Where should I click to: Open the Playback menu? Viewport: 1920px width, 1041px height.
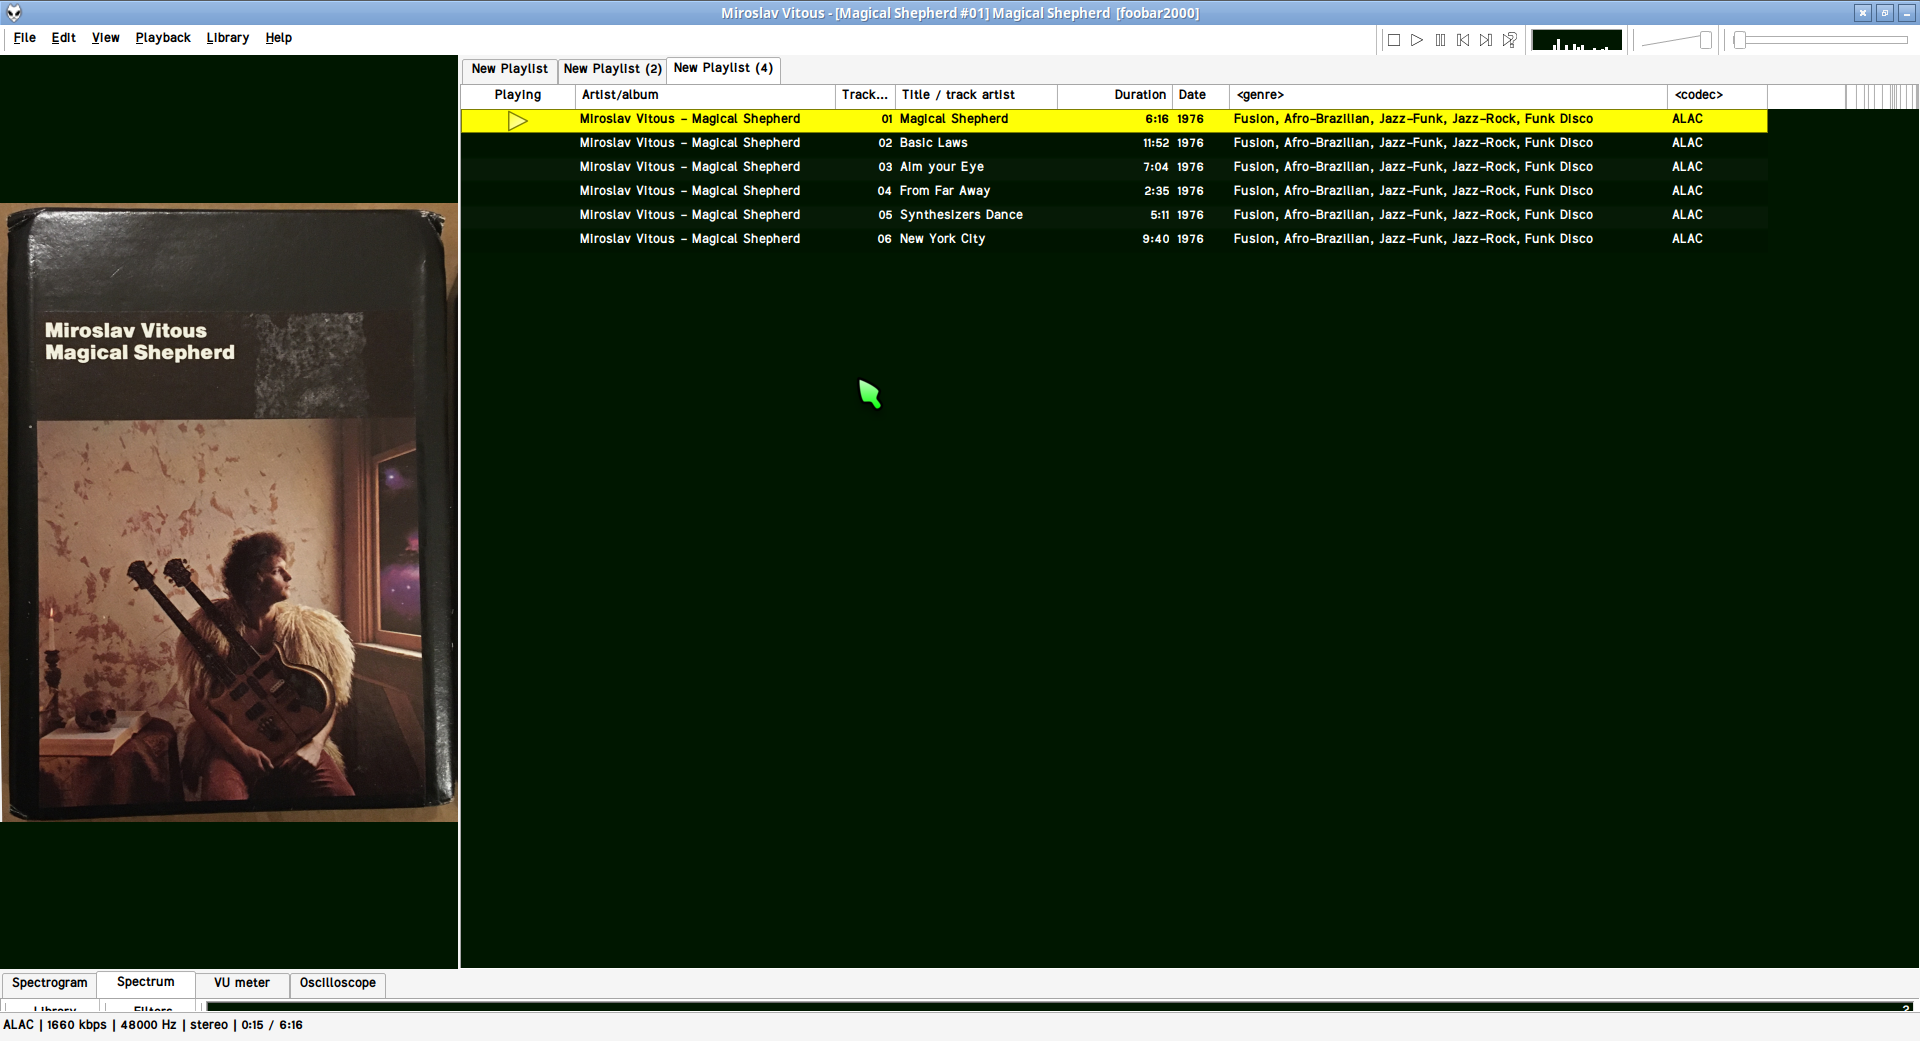163,38
